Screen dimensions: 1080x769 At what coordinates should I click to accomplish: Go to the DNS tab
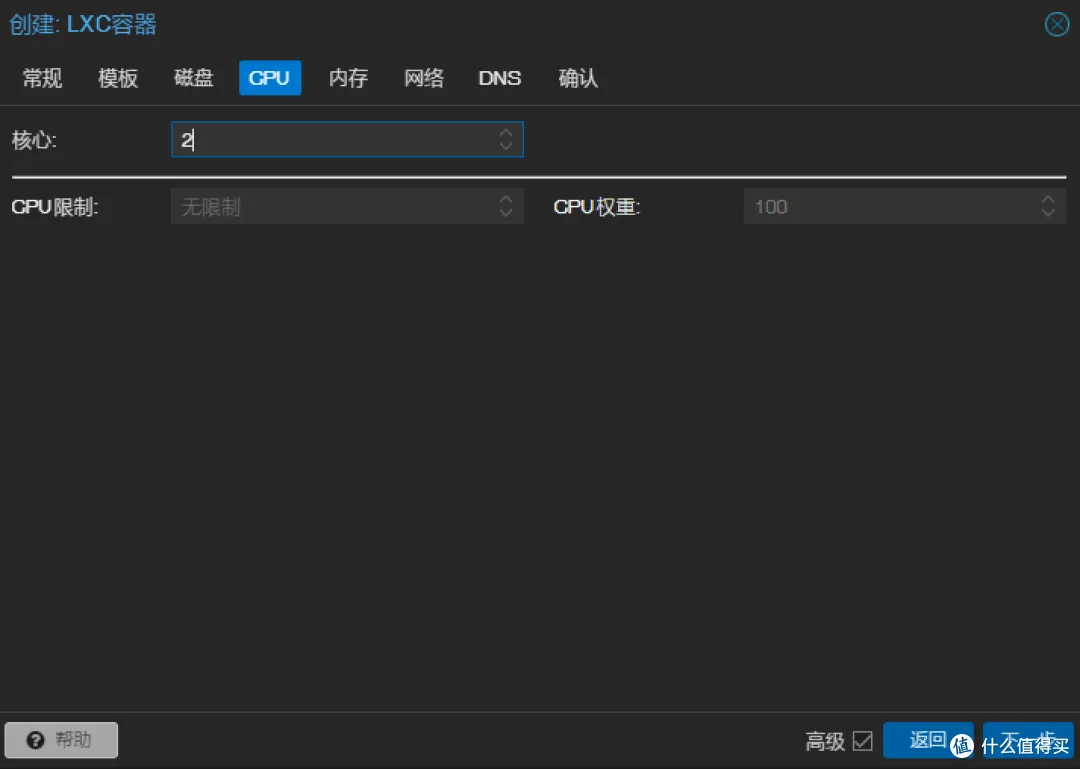tap(500, 78)
